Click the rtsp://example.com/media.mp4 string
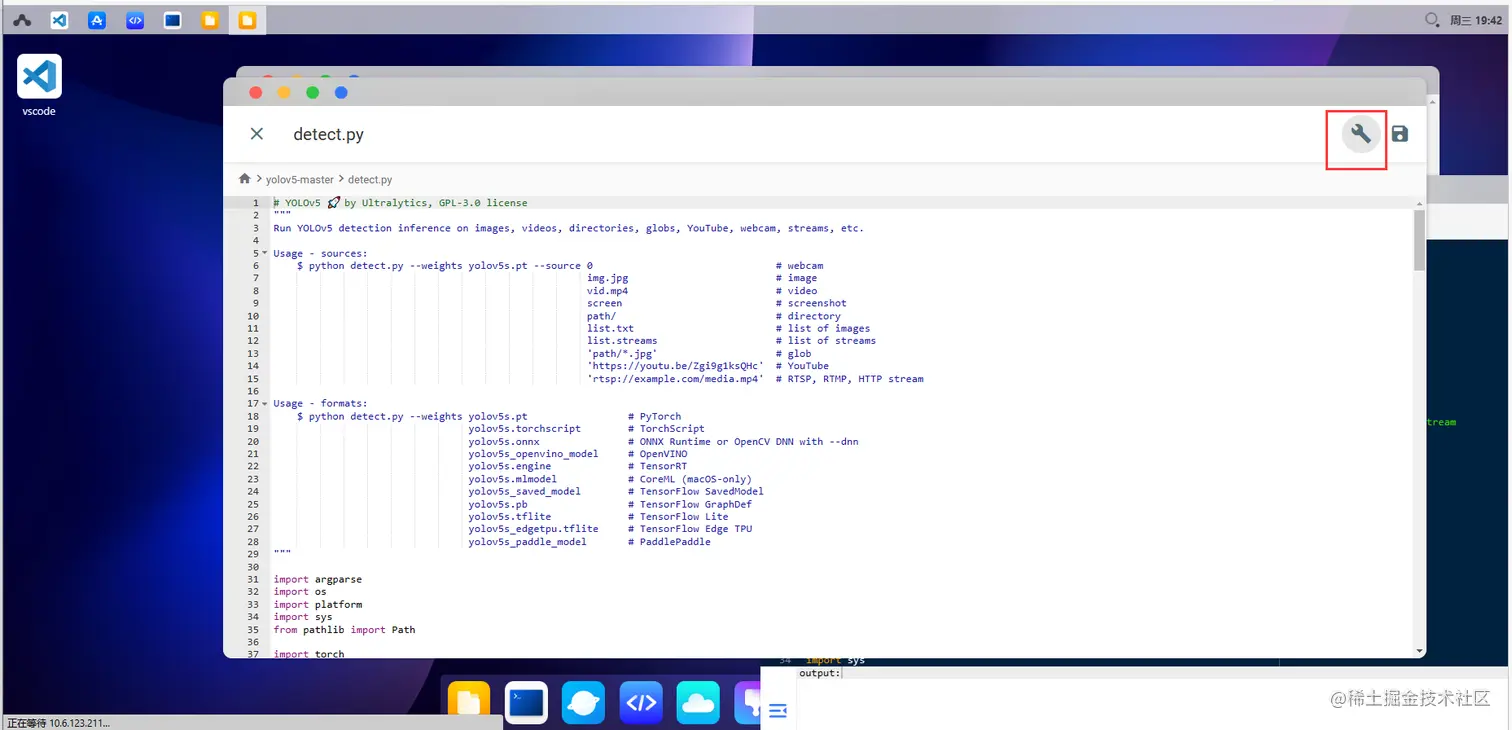 click(676, 379)
